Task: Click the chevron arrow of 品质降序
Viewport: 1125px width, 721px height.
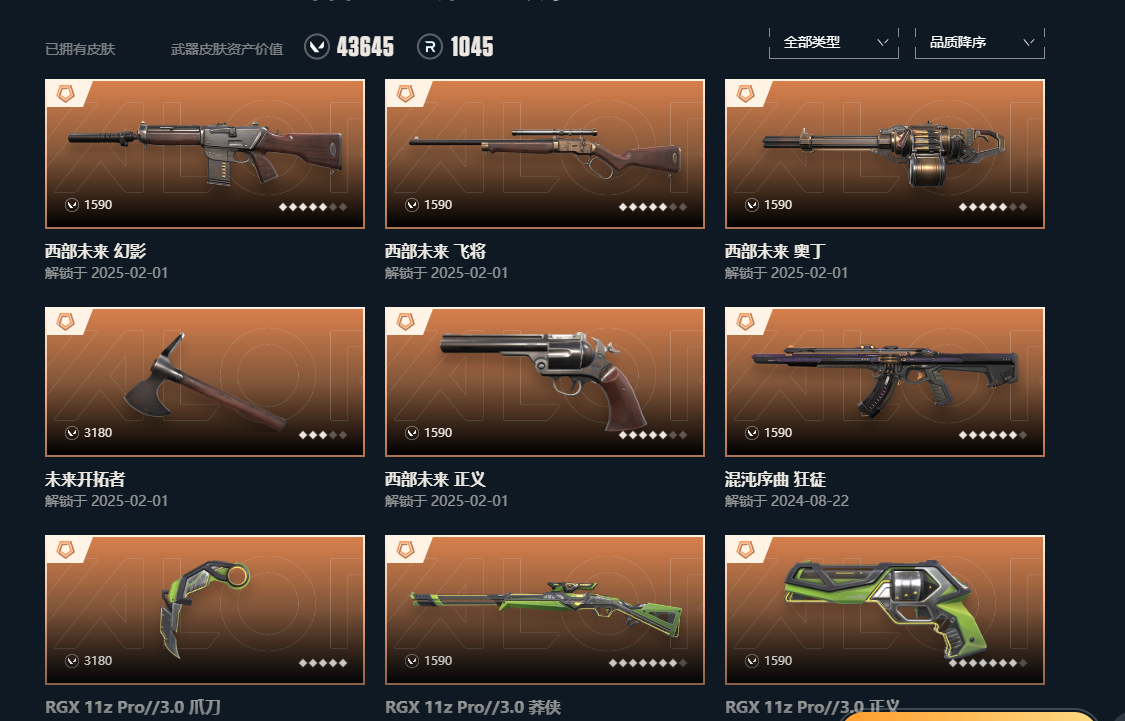Action: tap(1028, 42)
